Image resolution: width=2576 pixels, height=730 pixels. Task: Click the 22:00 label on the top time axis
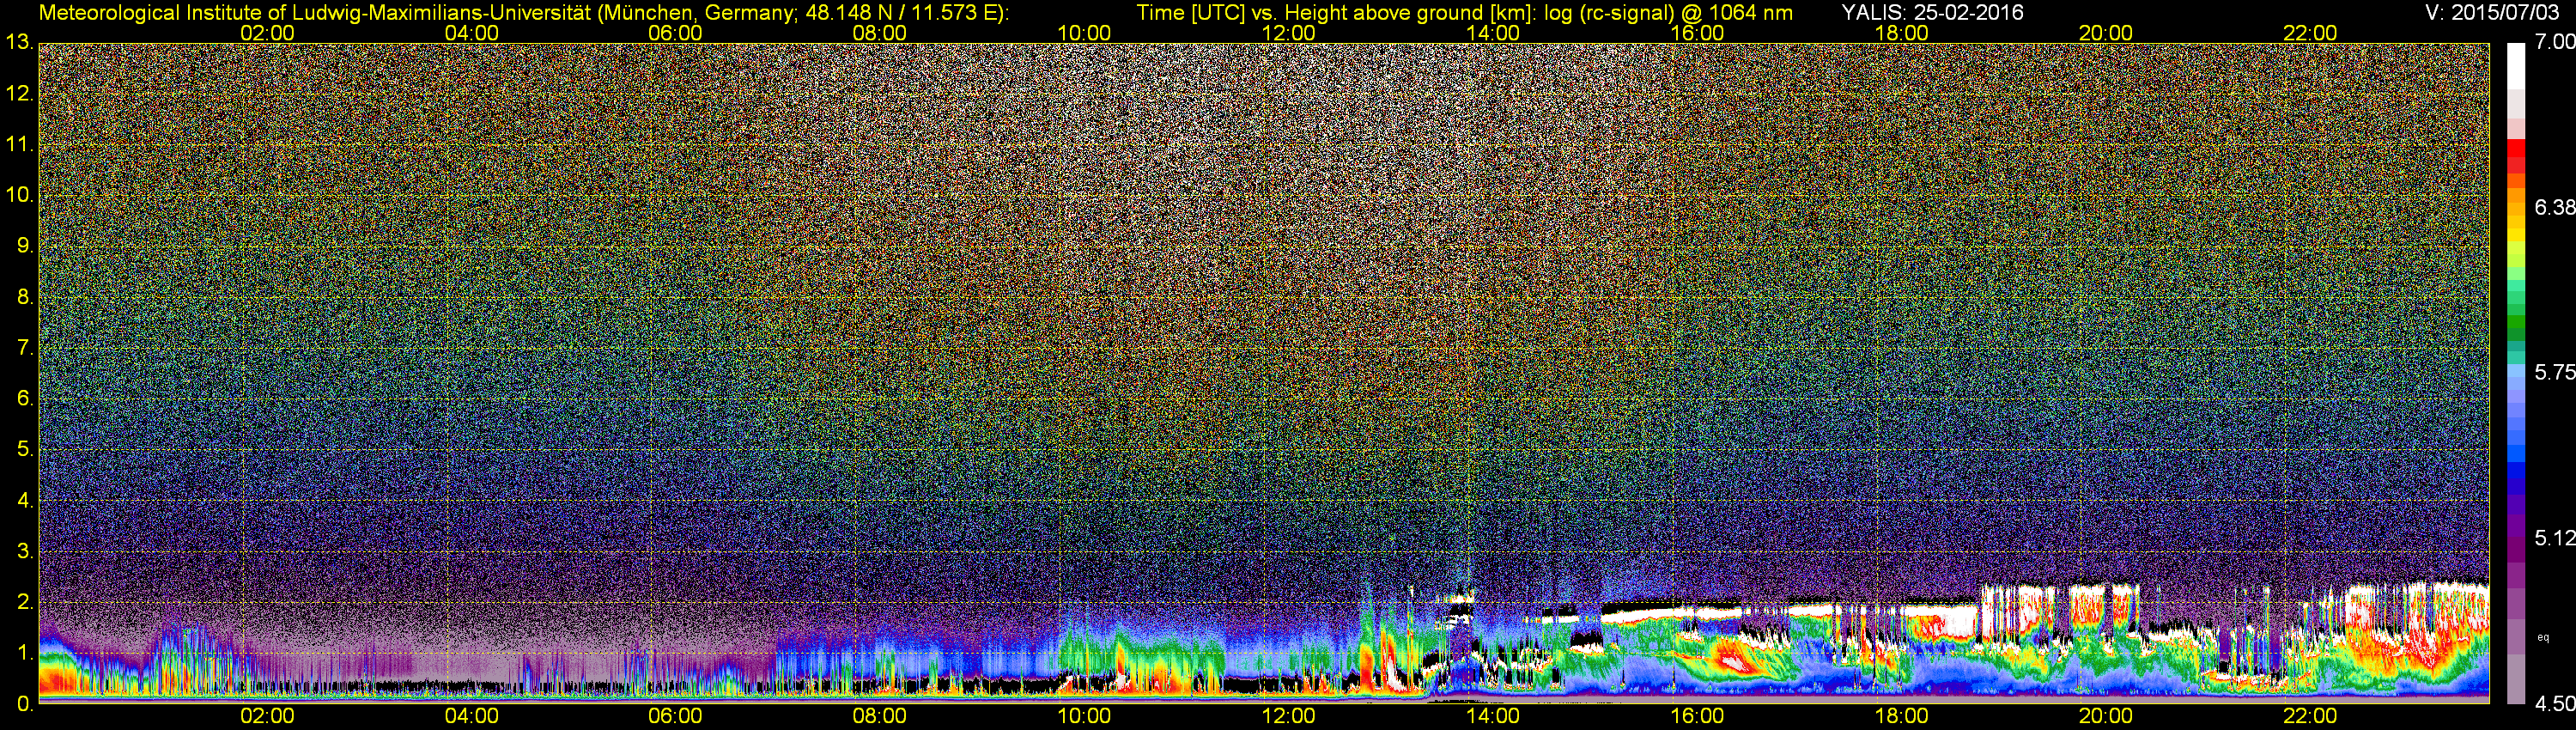2310,33
